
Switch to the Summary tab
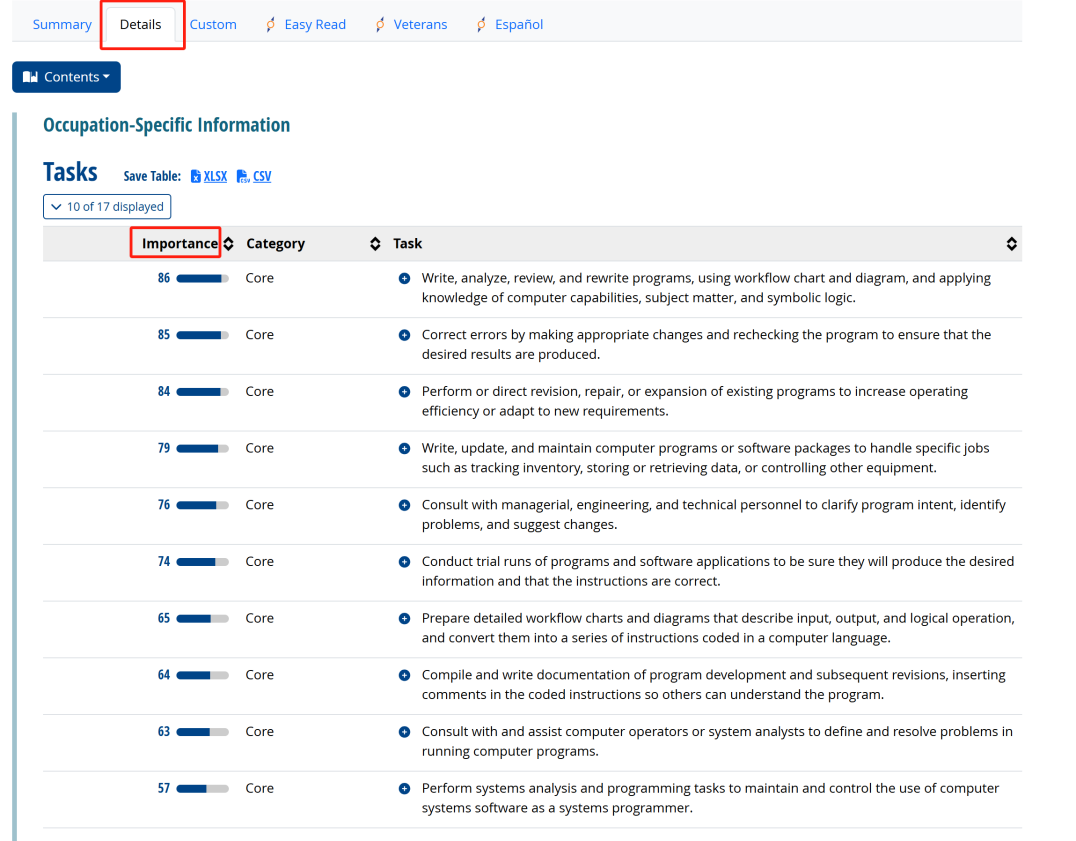62,25
